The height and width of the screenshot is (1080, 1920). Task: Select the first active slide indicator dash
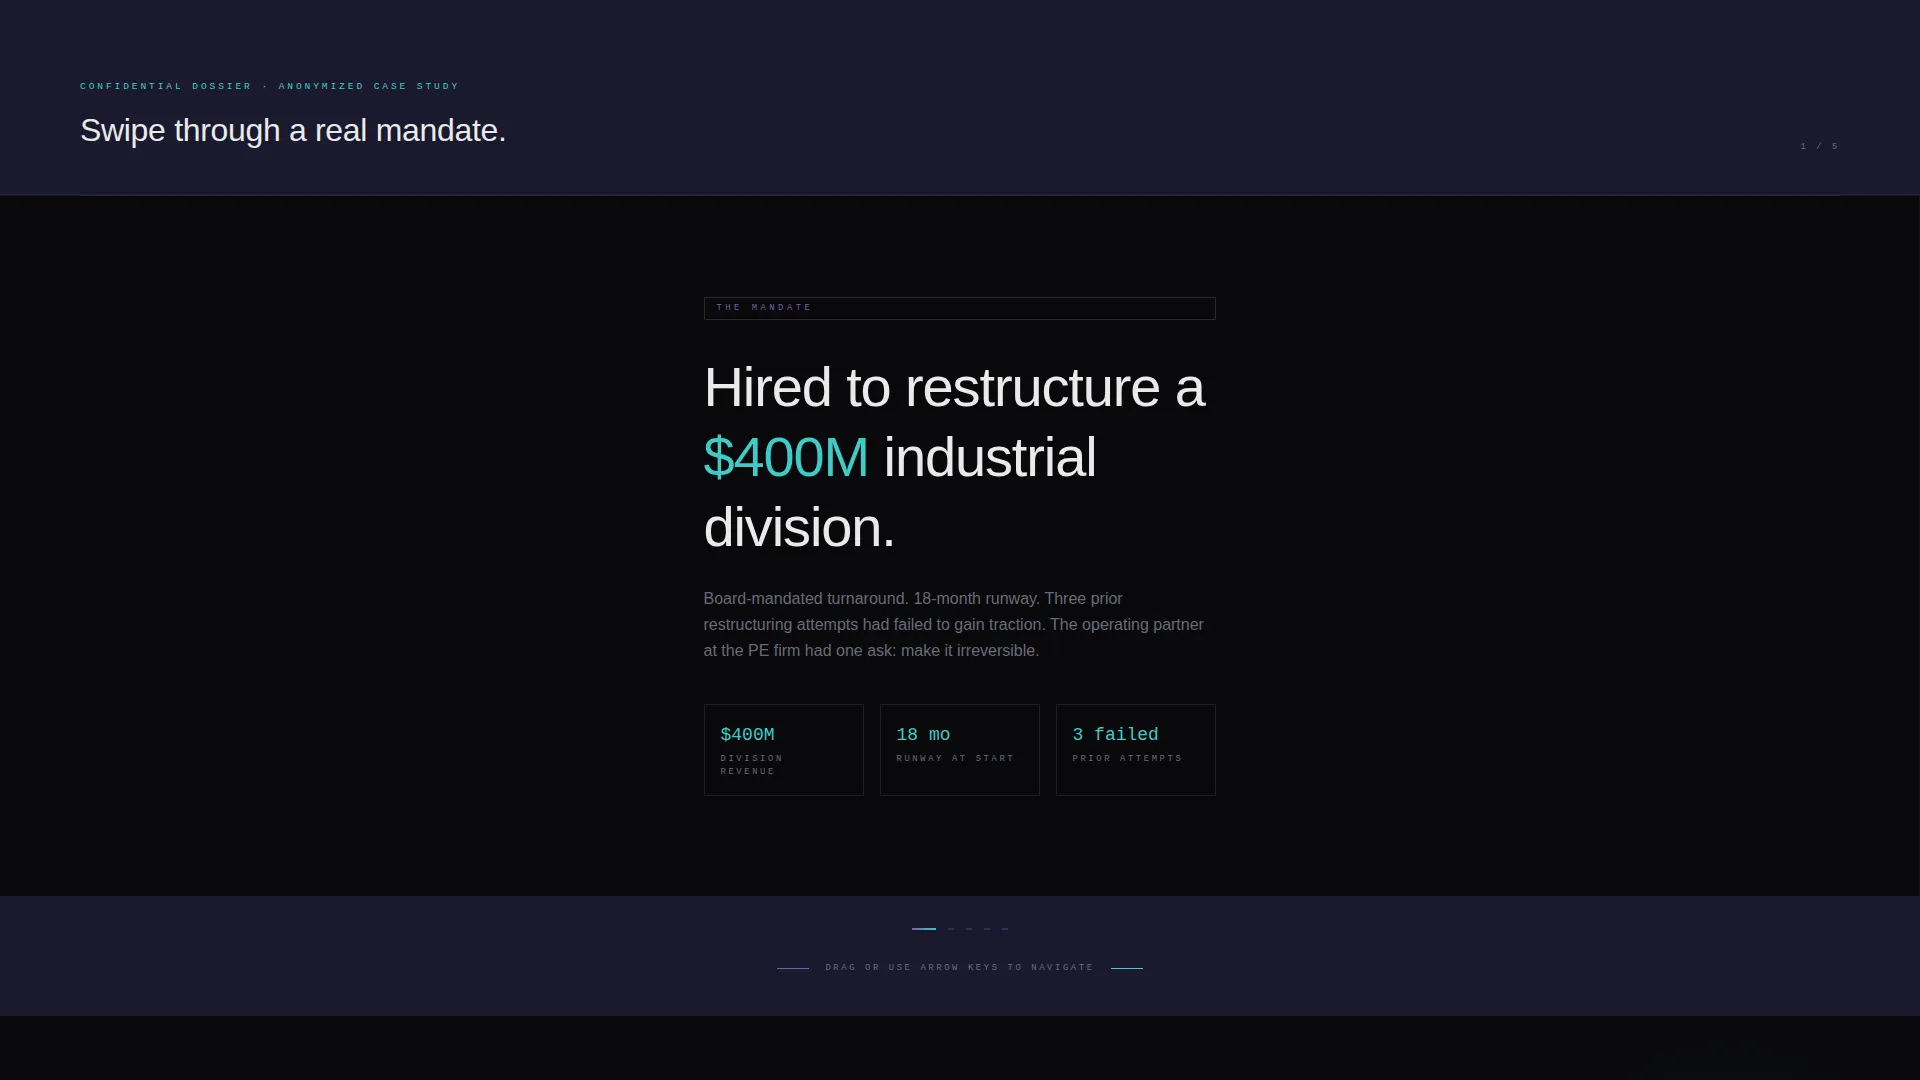pyautogui.click(x=924, y=929)
